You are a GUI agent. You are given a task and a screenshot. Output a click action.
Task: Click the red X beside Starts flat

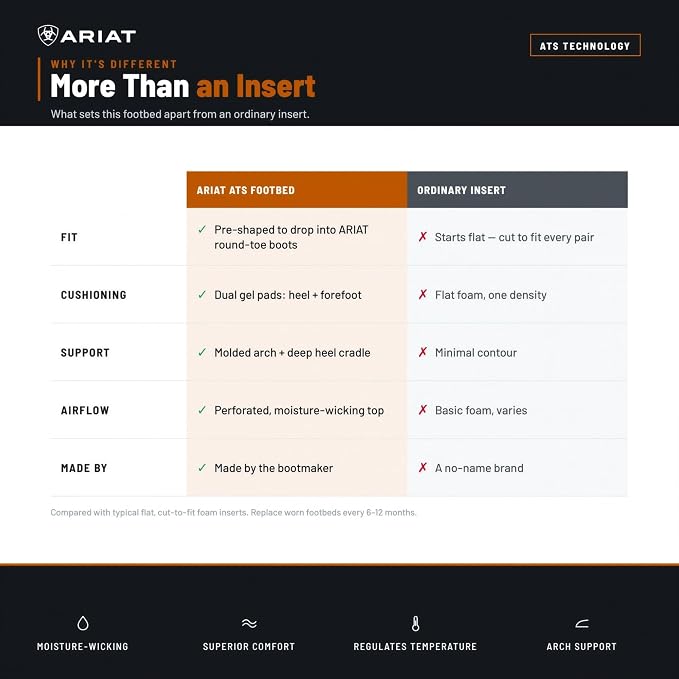[x=423, y=236]
